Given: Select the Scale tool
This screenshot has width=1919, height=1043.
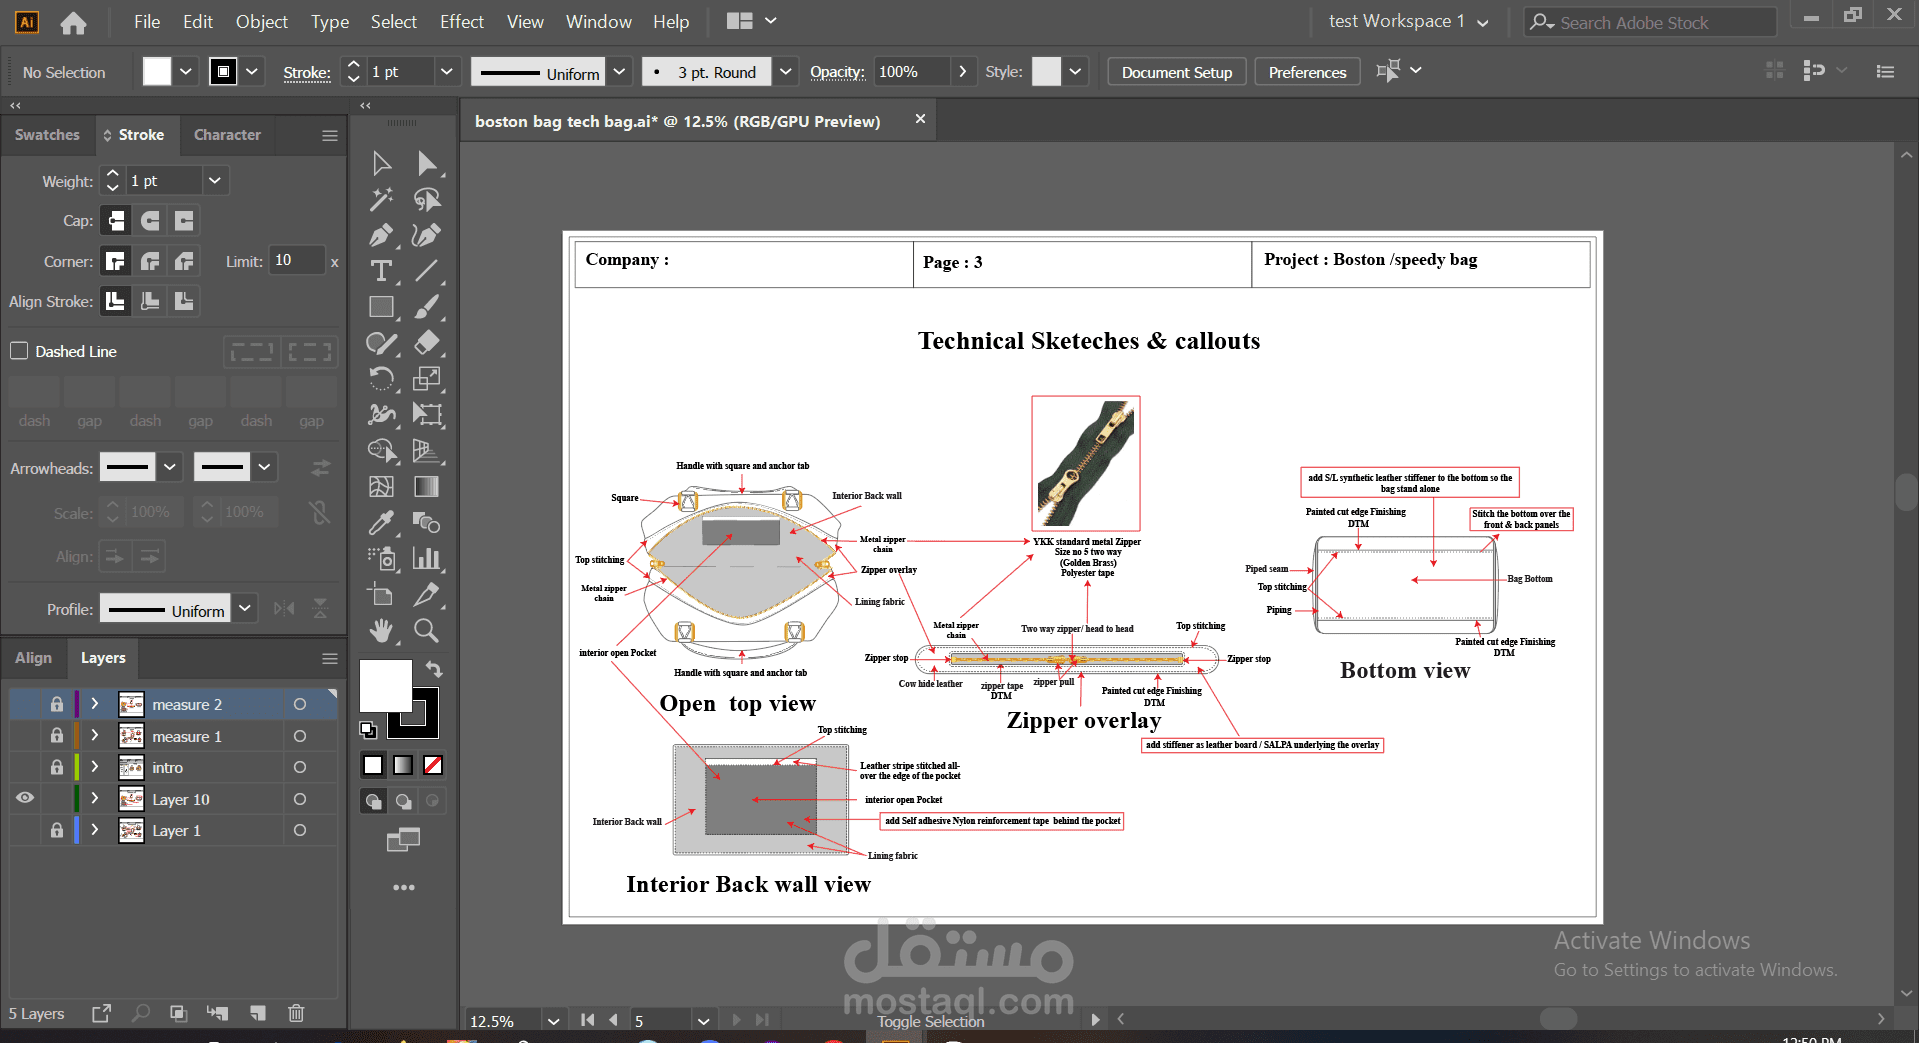Looking at the screenshot, I should coord(427,379).
